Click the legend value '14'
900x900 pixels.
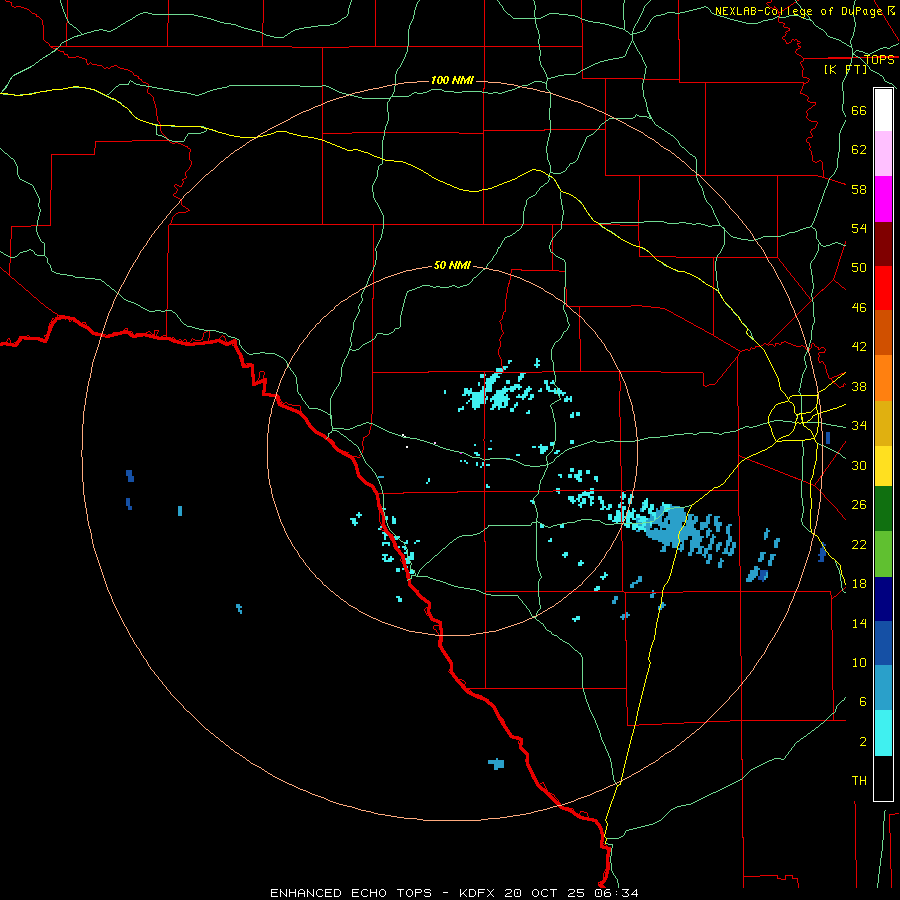pyautogui.click(x=859, y=623)
